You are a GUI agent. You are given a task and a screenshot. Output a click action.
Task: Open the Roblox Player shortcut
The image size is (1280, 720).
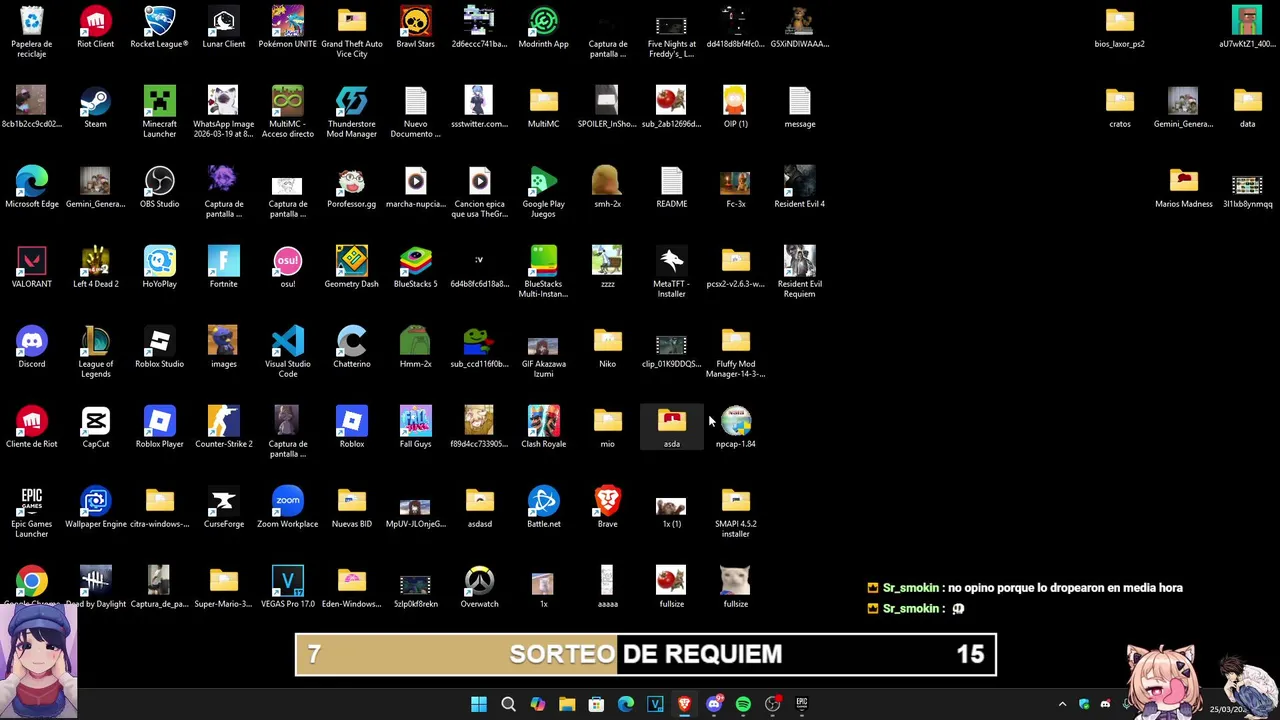click(x=160, y=422)
